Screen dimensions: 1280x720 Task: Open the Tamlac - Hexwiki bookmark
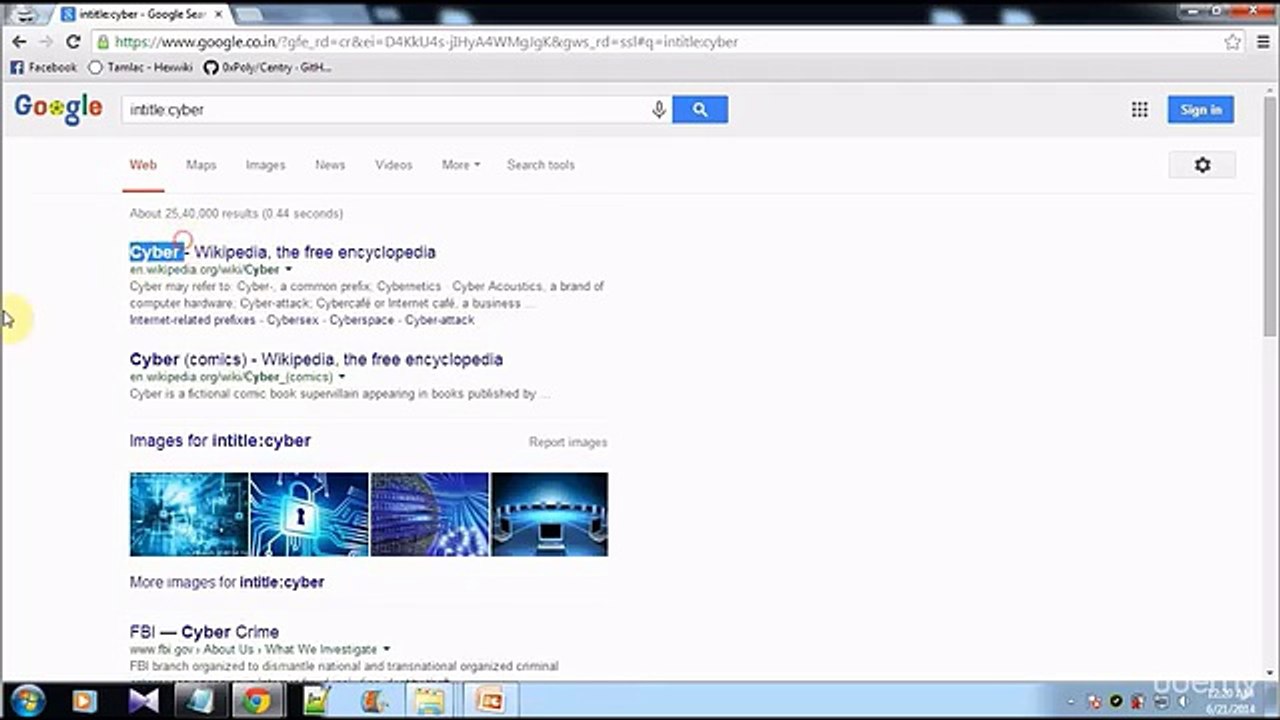[140, 67]
